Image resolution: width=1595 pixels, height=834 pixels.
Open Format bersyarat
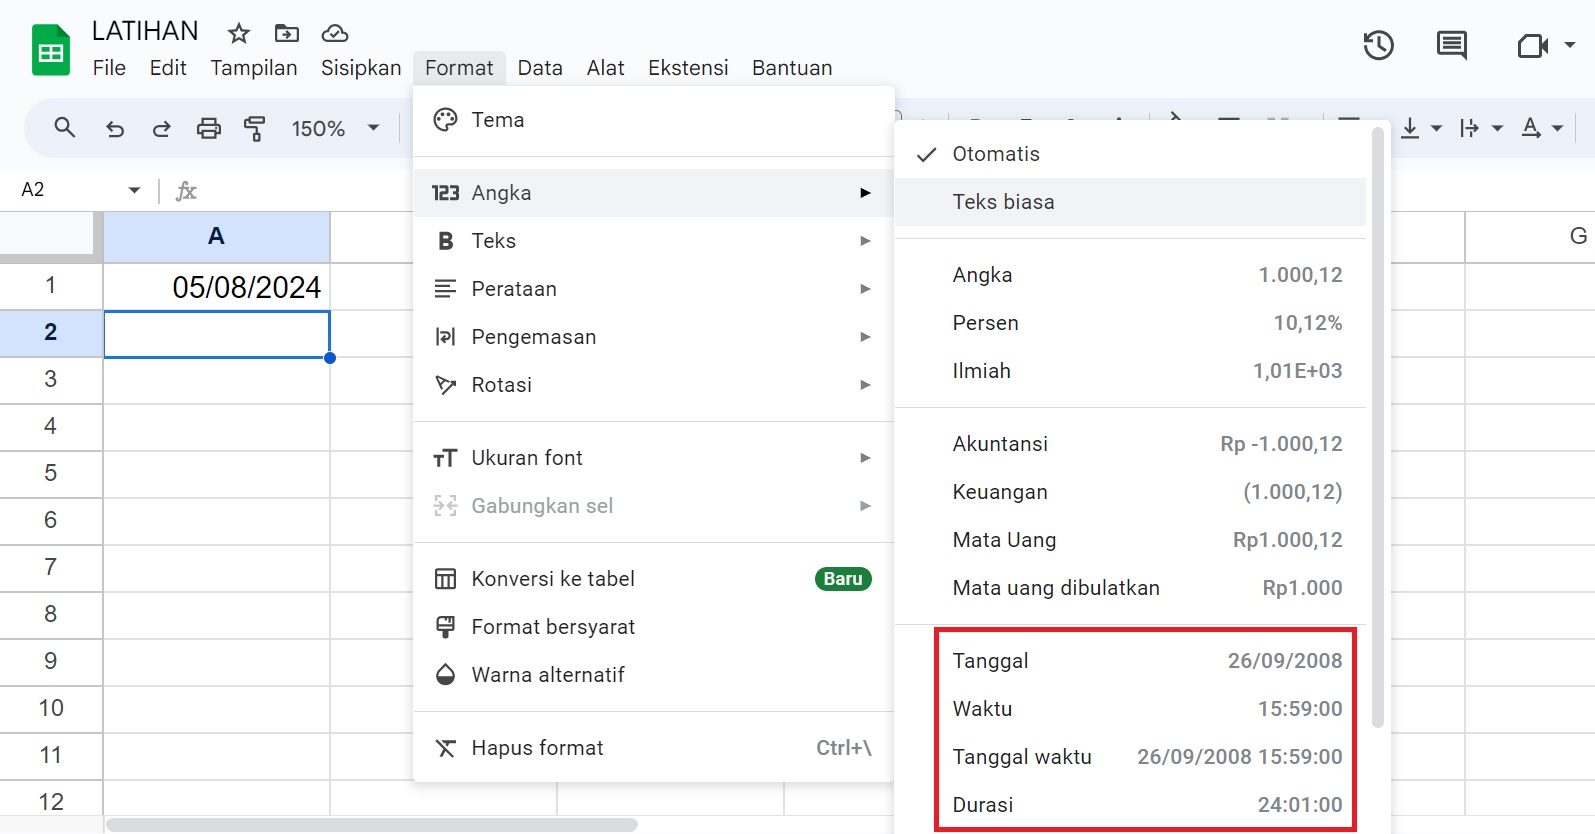click(x=653, y=627)
